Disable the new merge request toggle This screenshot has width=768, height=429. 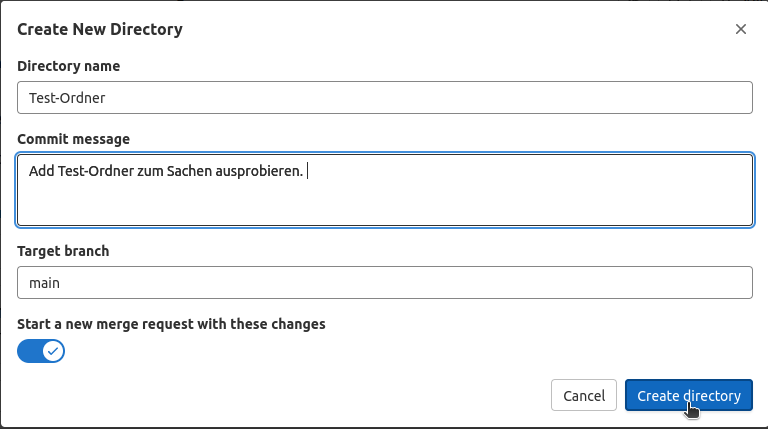coord(41,351)
